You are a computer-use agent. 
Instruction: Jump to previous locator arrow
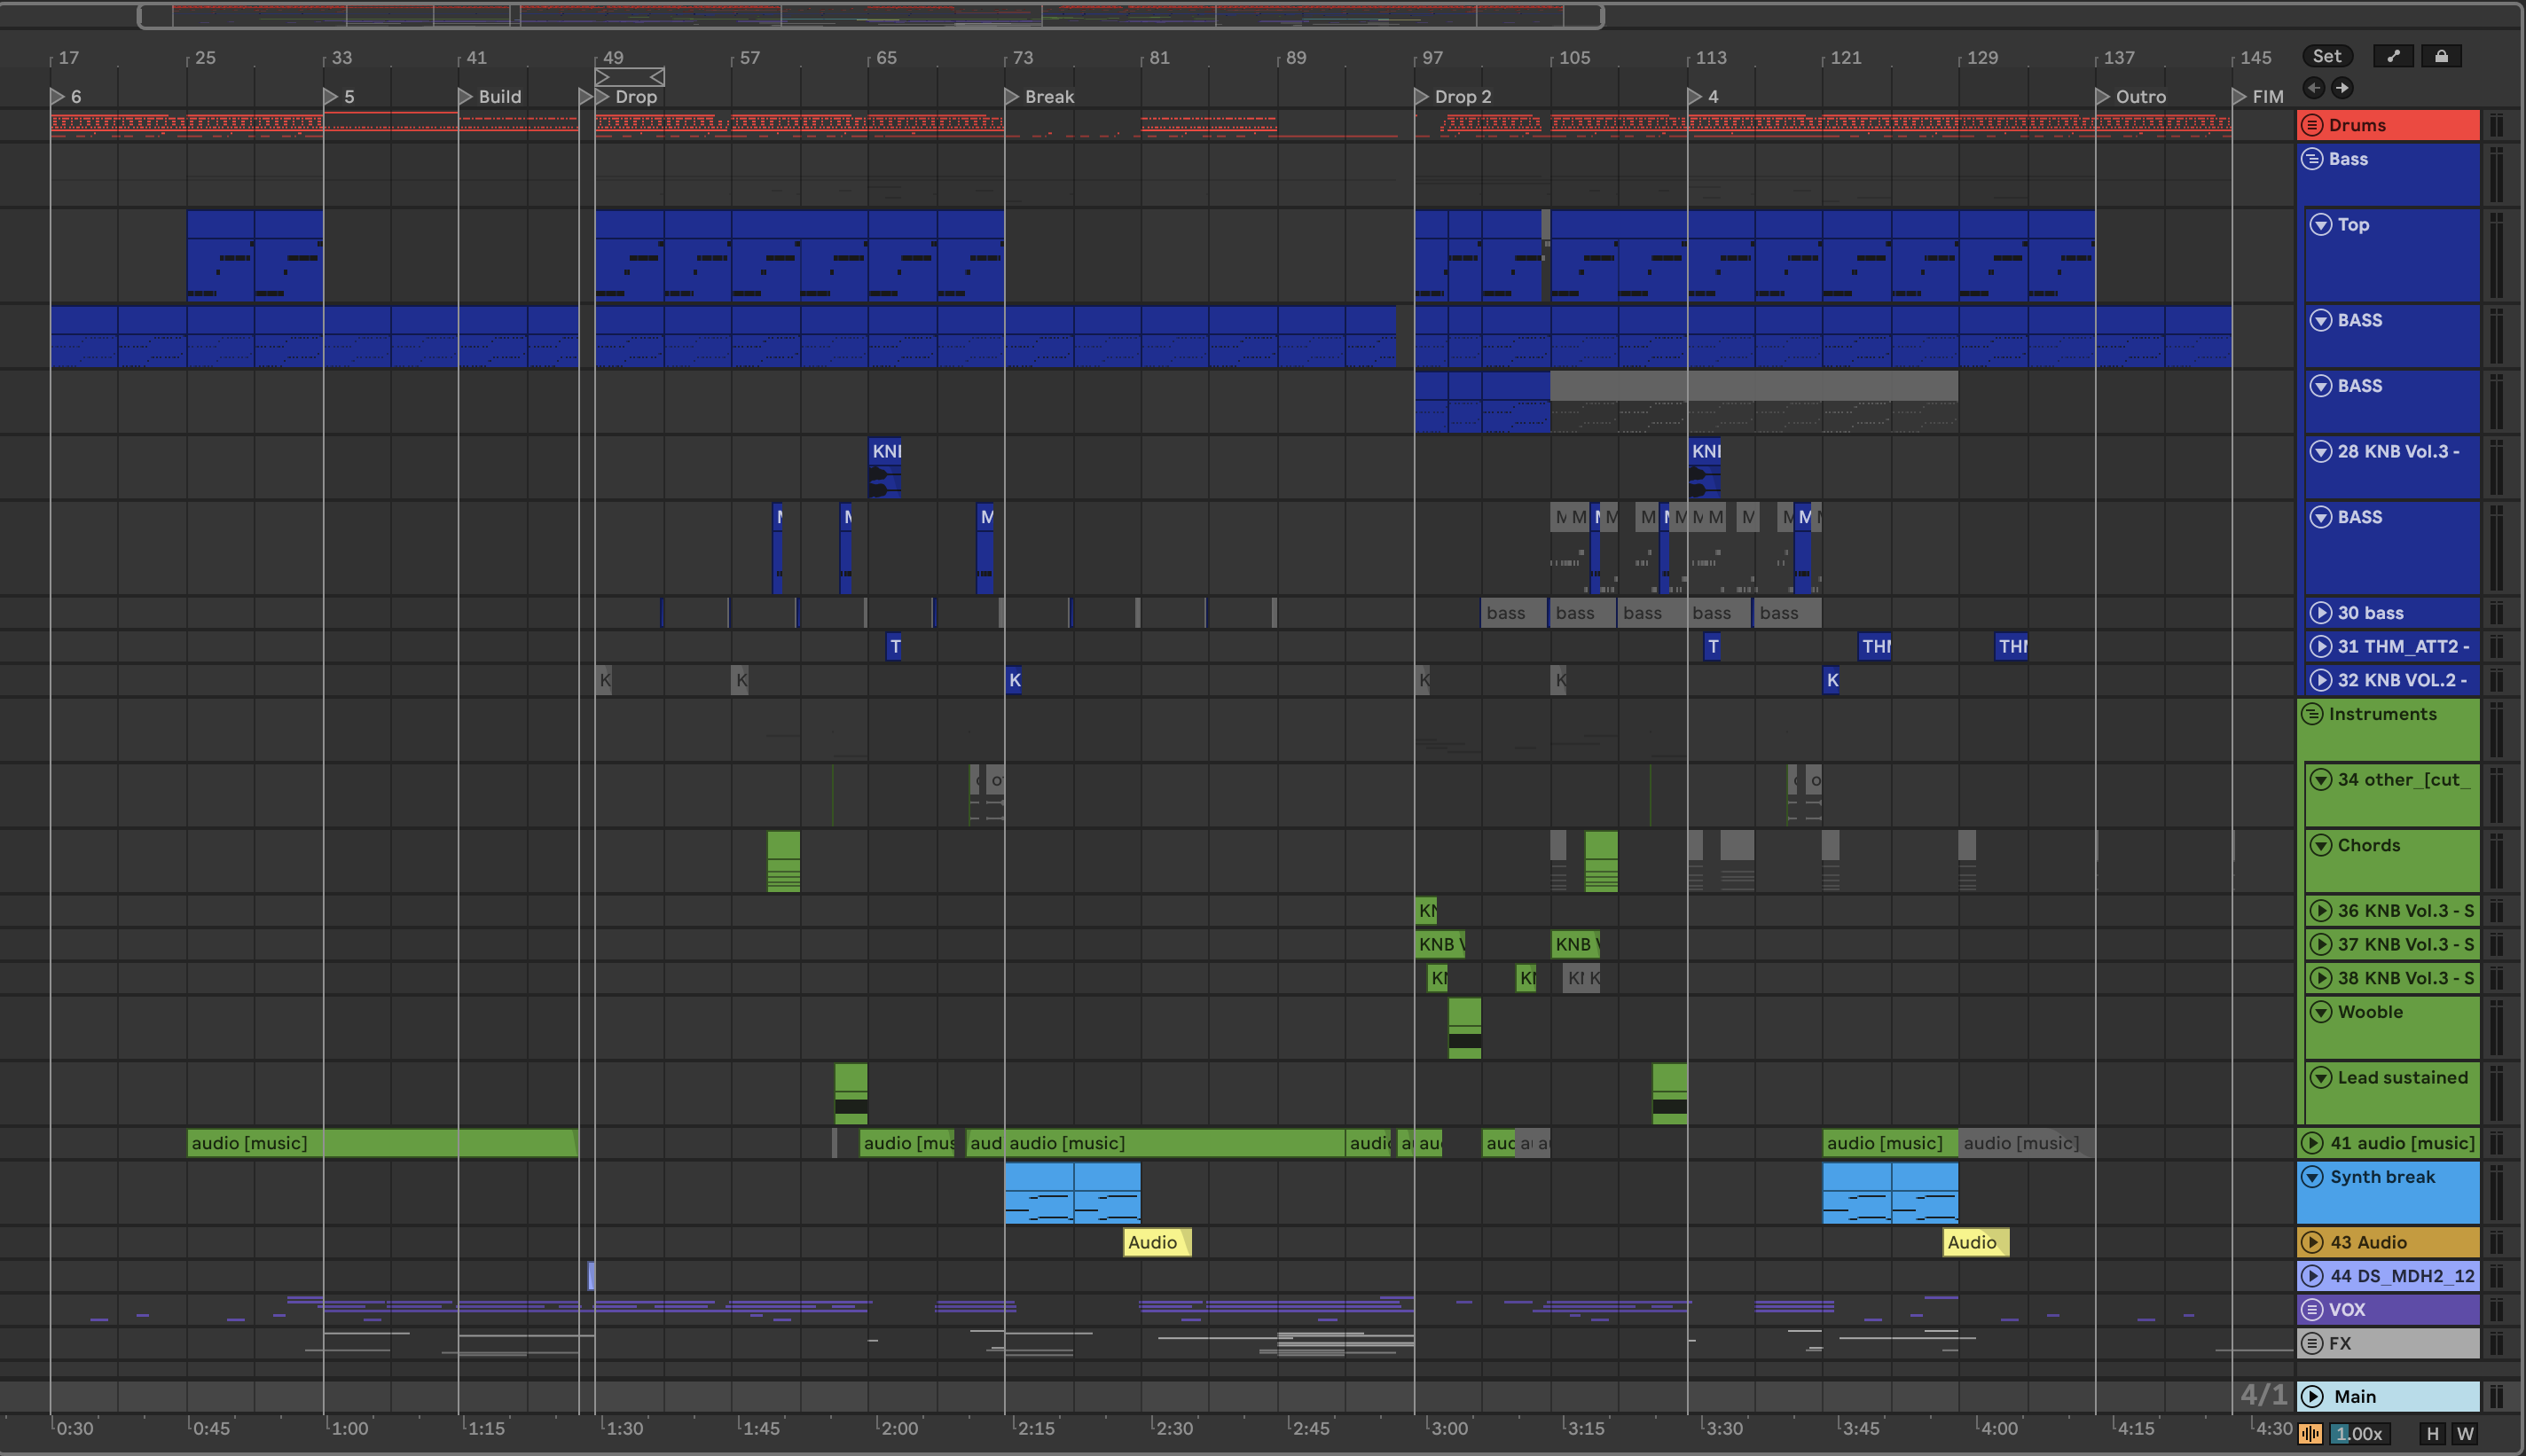tap(2314, 88)
